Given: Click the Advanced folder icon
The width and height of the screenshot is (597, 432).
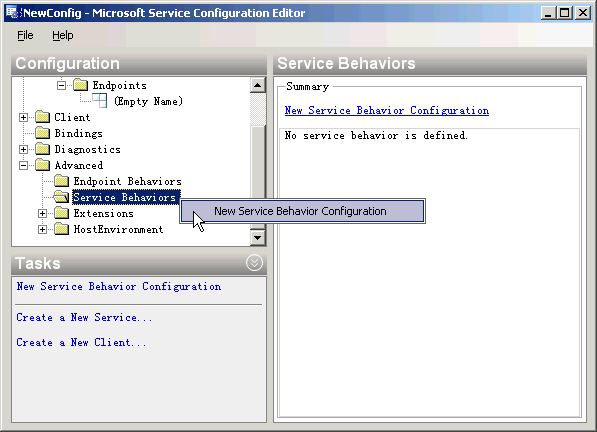Looking at the screenshot, I should pos(42,165).
